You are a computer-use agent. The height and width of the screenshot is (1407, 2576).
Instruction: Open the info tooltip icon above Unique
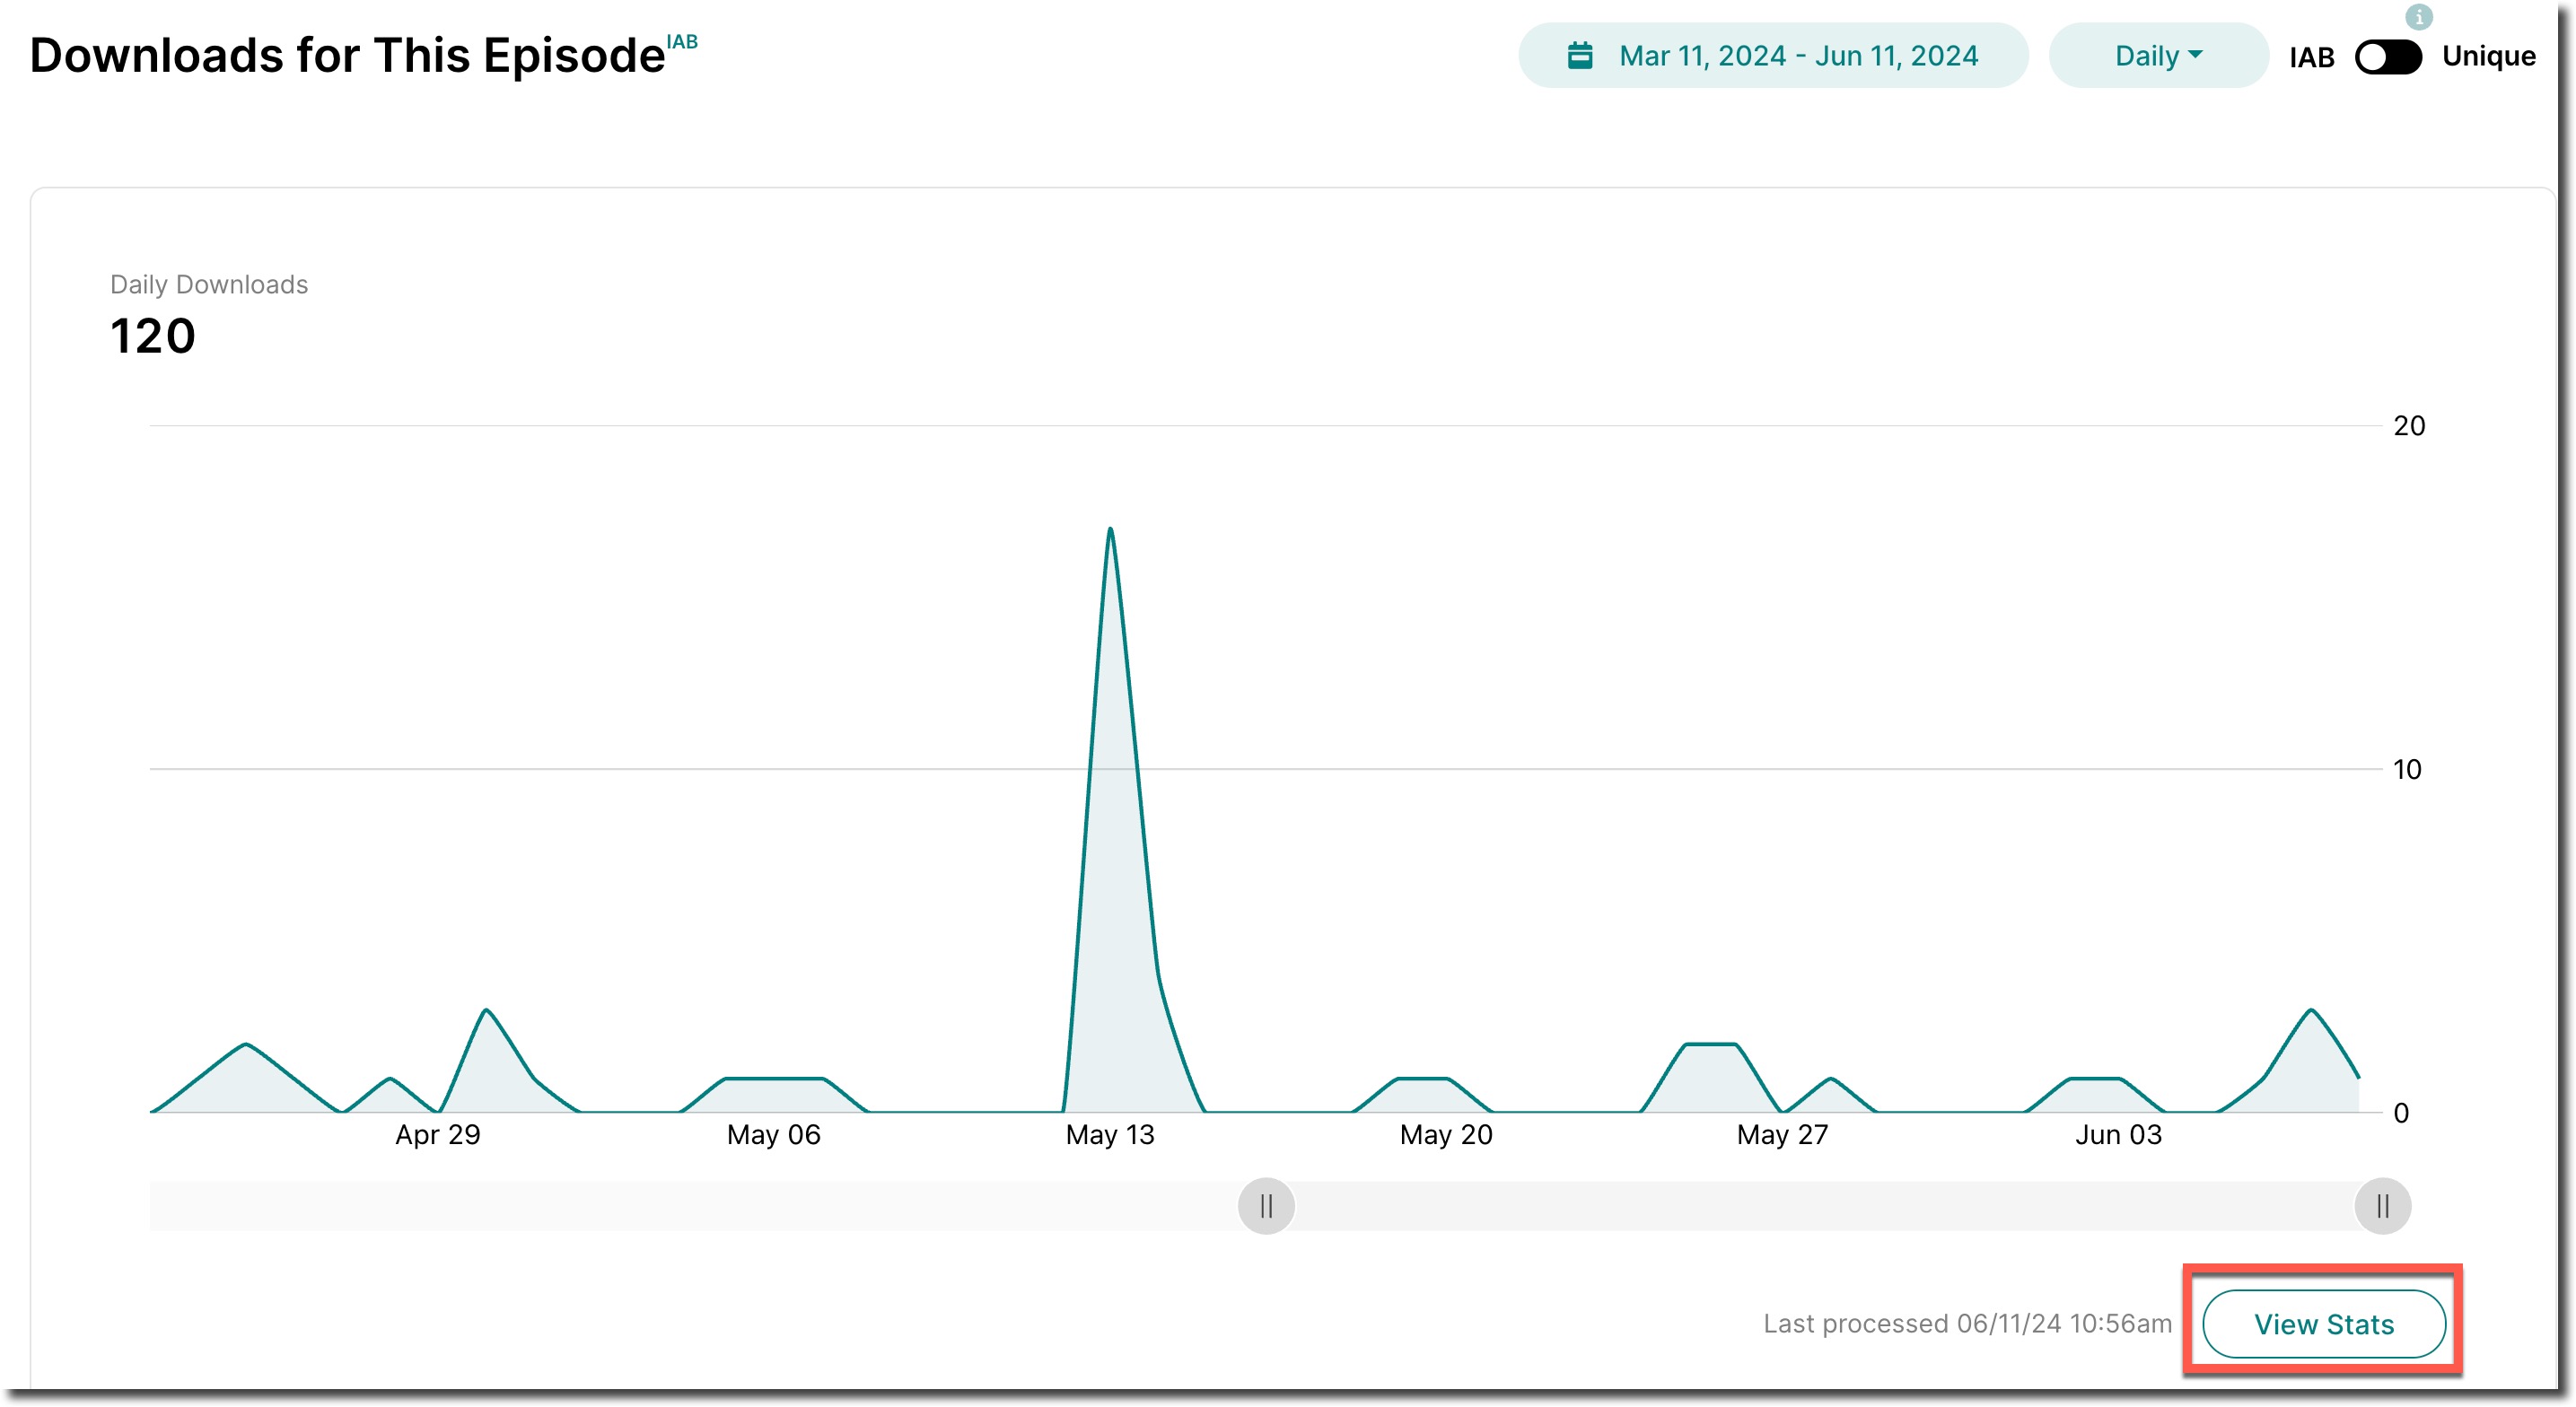tap(2418, 16)
